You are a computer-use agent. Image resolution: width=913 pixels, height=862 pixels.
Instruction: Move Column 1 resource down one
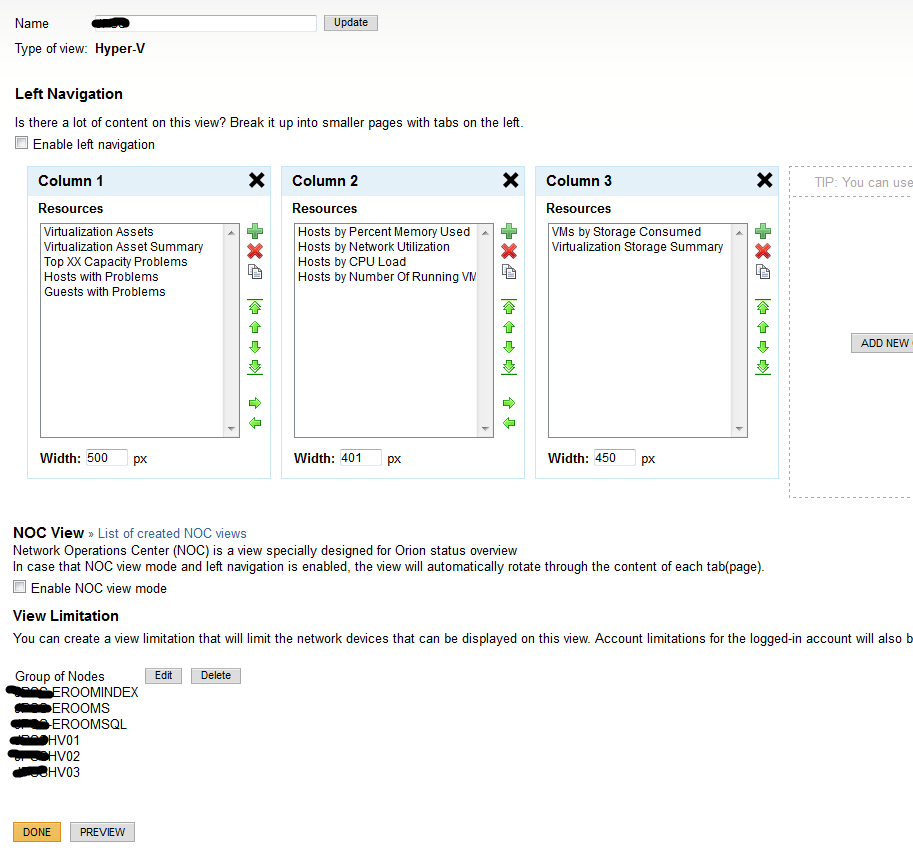(x=255, y=347)
